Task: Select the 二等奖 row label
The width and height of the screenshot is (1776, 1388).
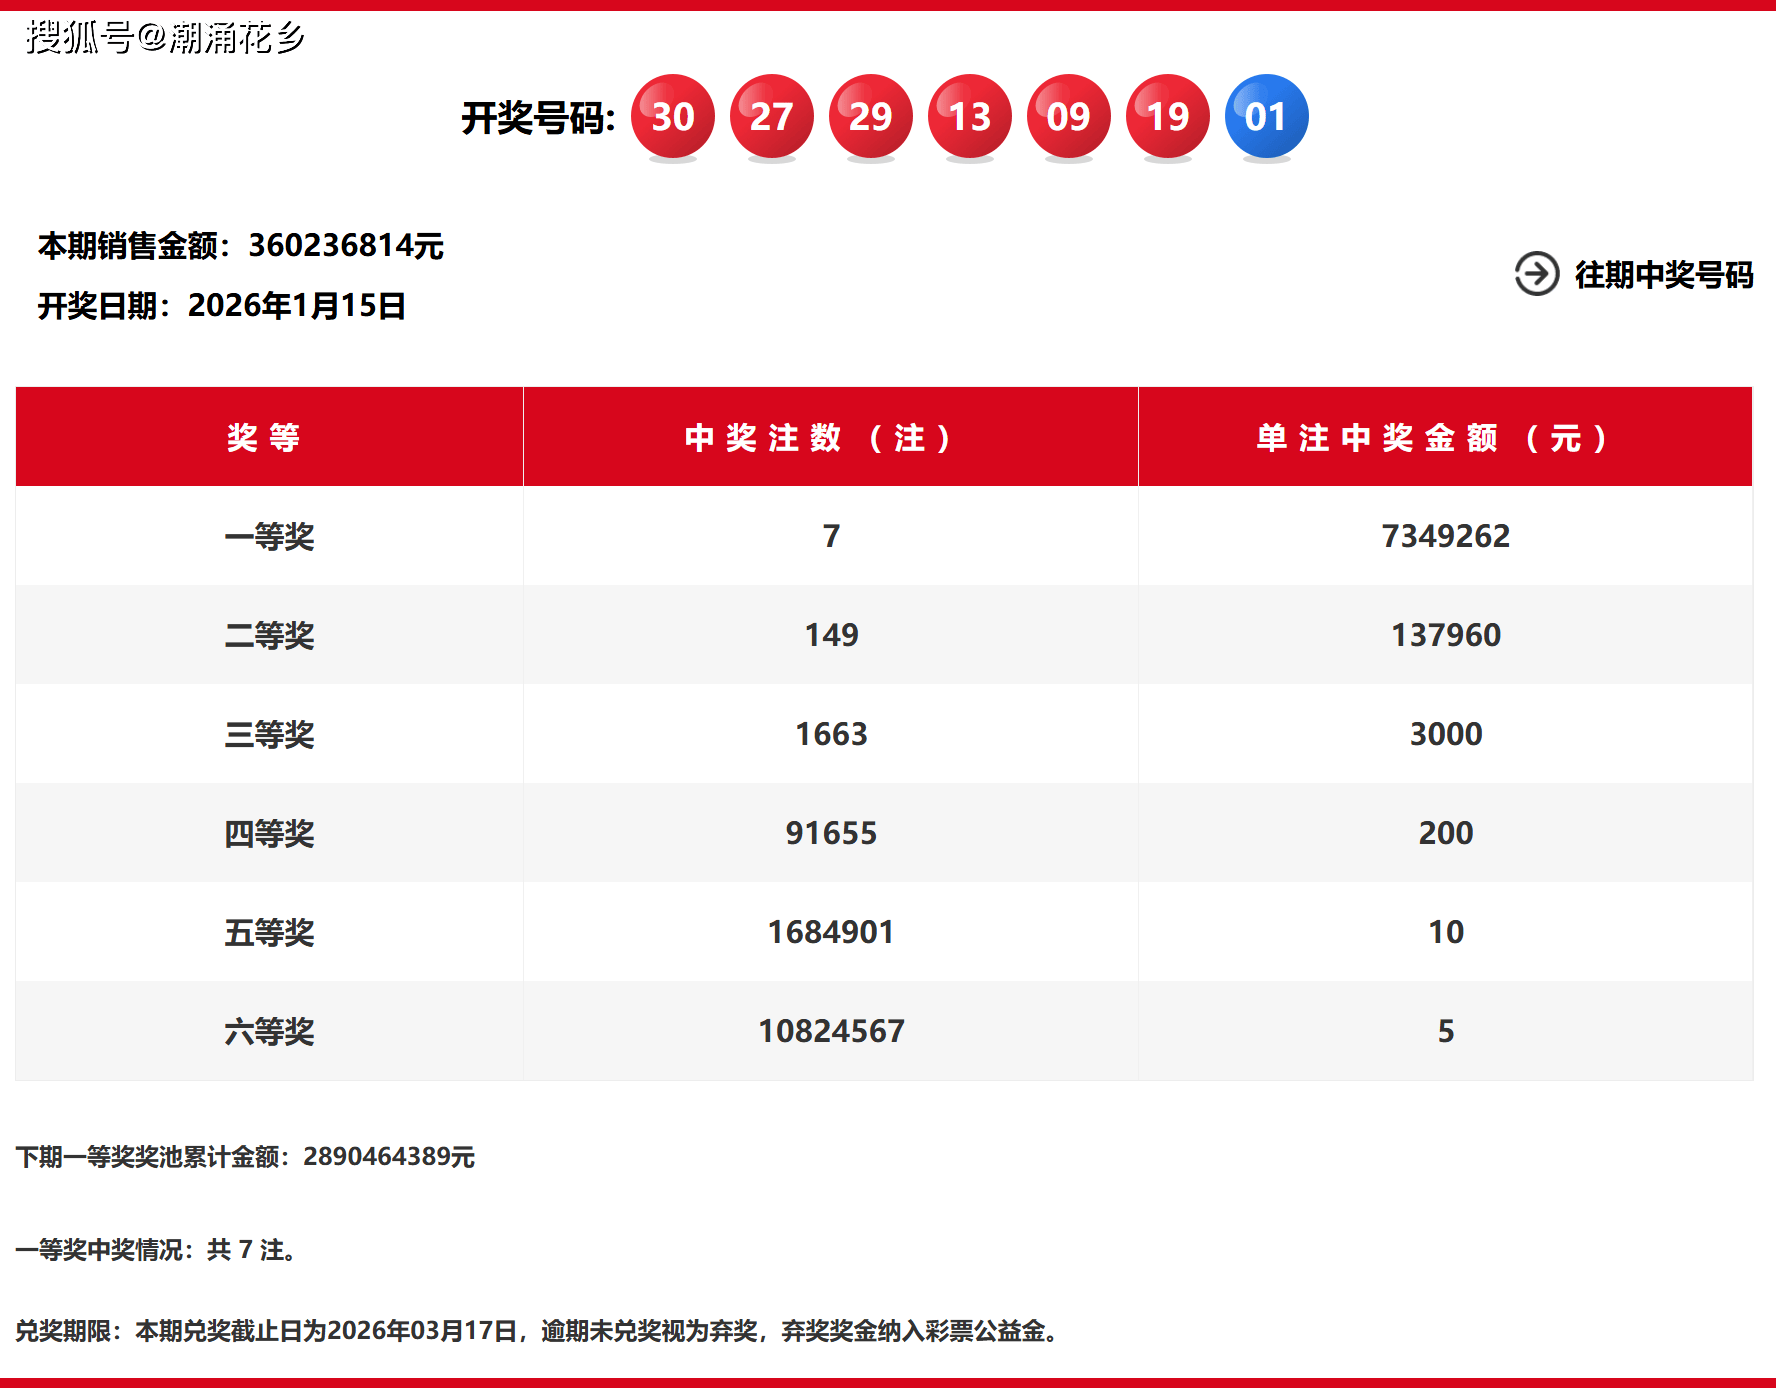Action: [x=269, y=635]
